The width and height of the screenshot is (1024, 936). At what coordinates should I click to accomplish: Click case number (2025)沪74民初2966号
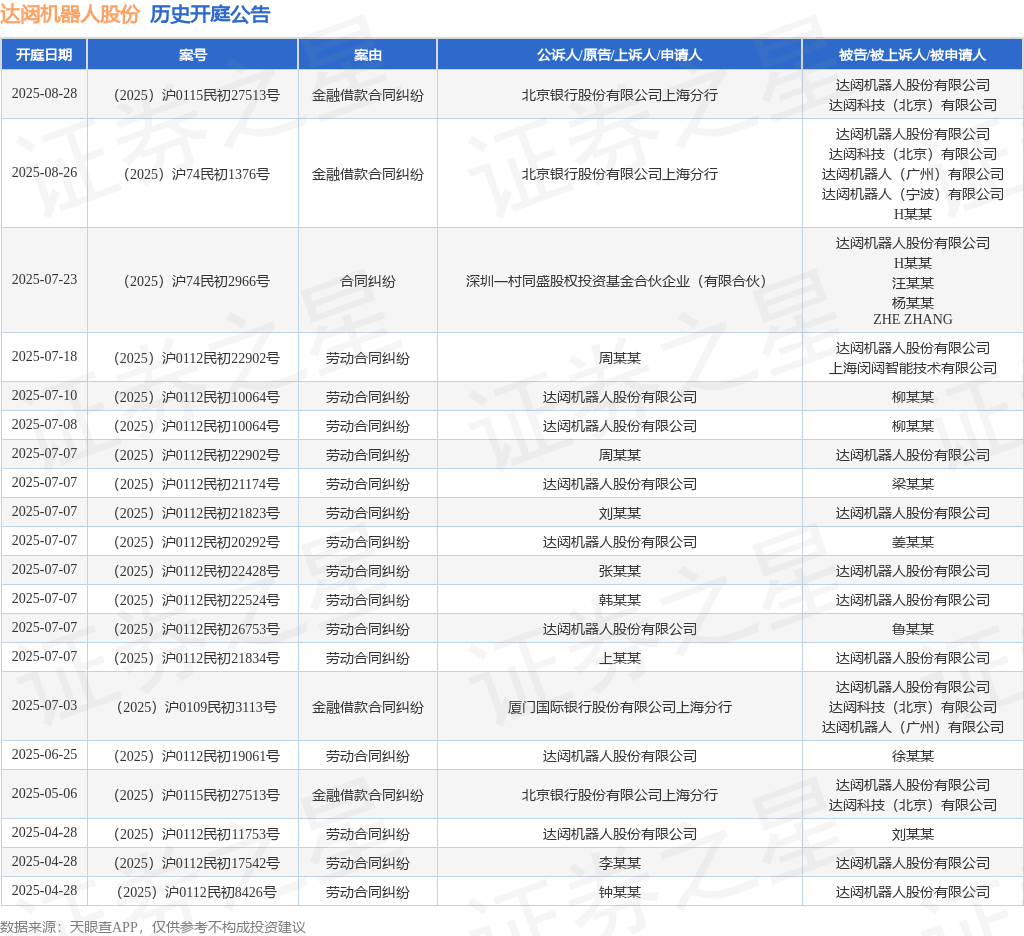tap(197, 282)
